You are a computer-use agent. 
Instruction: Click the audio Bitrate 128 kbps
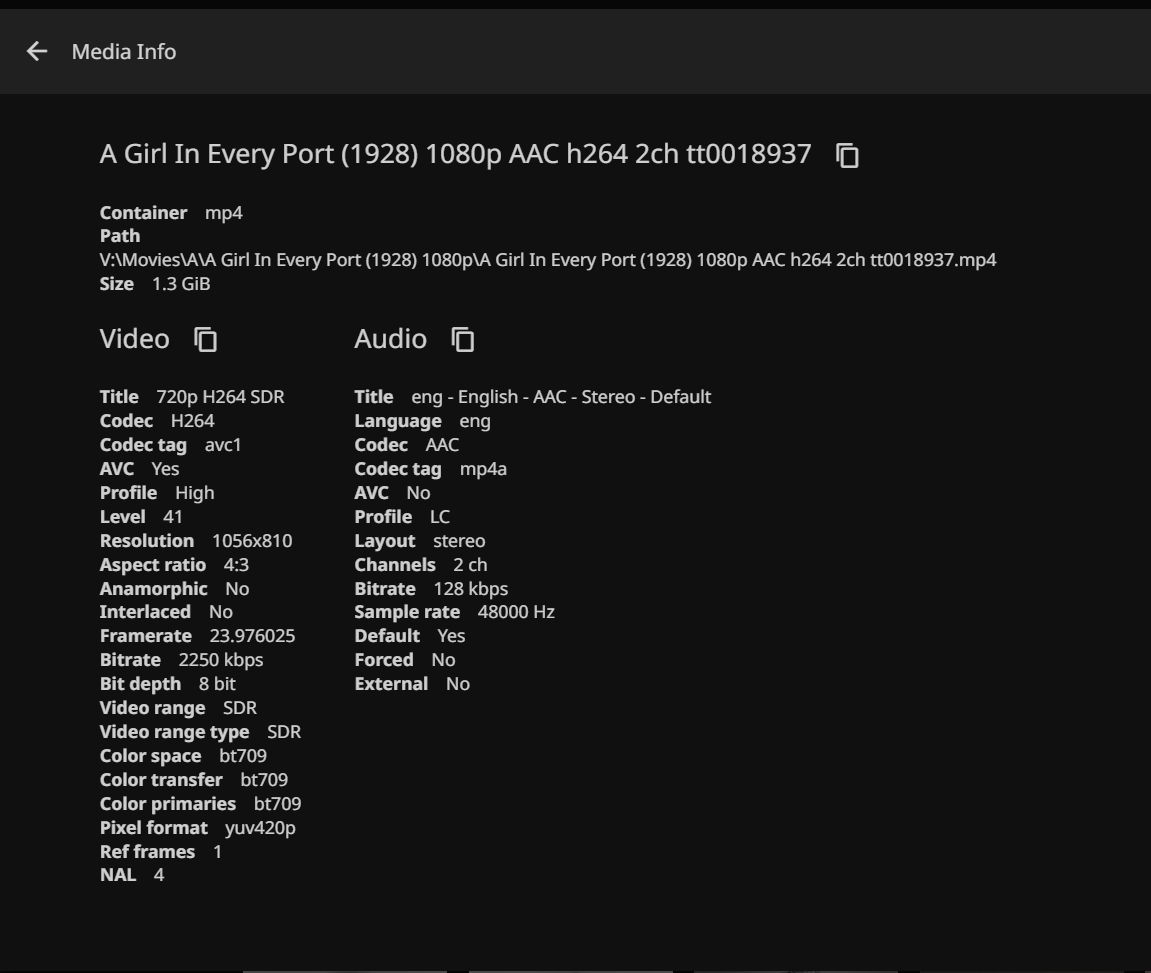471,589
